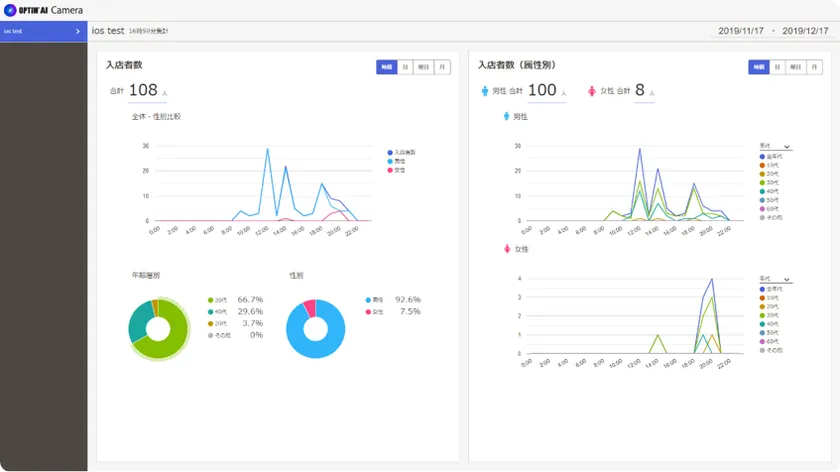Switch left panel to 日 view tab

point(405,67)
